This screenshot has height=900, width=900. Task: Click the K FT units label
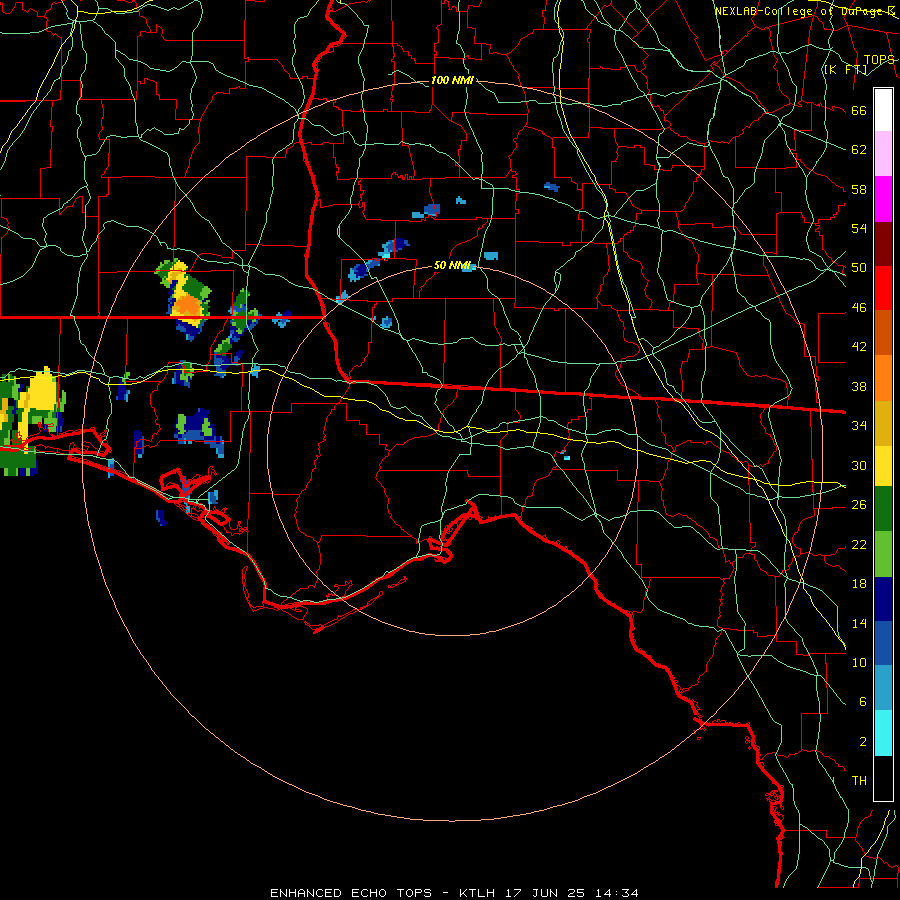[x=845, y=70]
